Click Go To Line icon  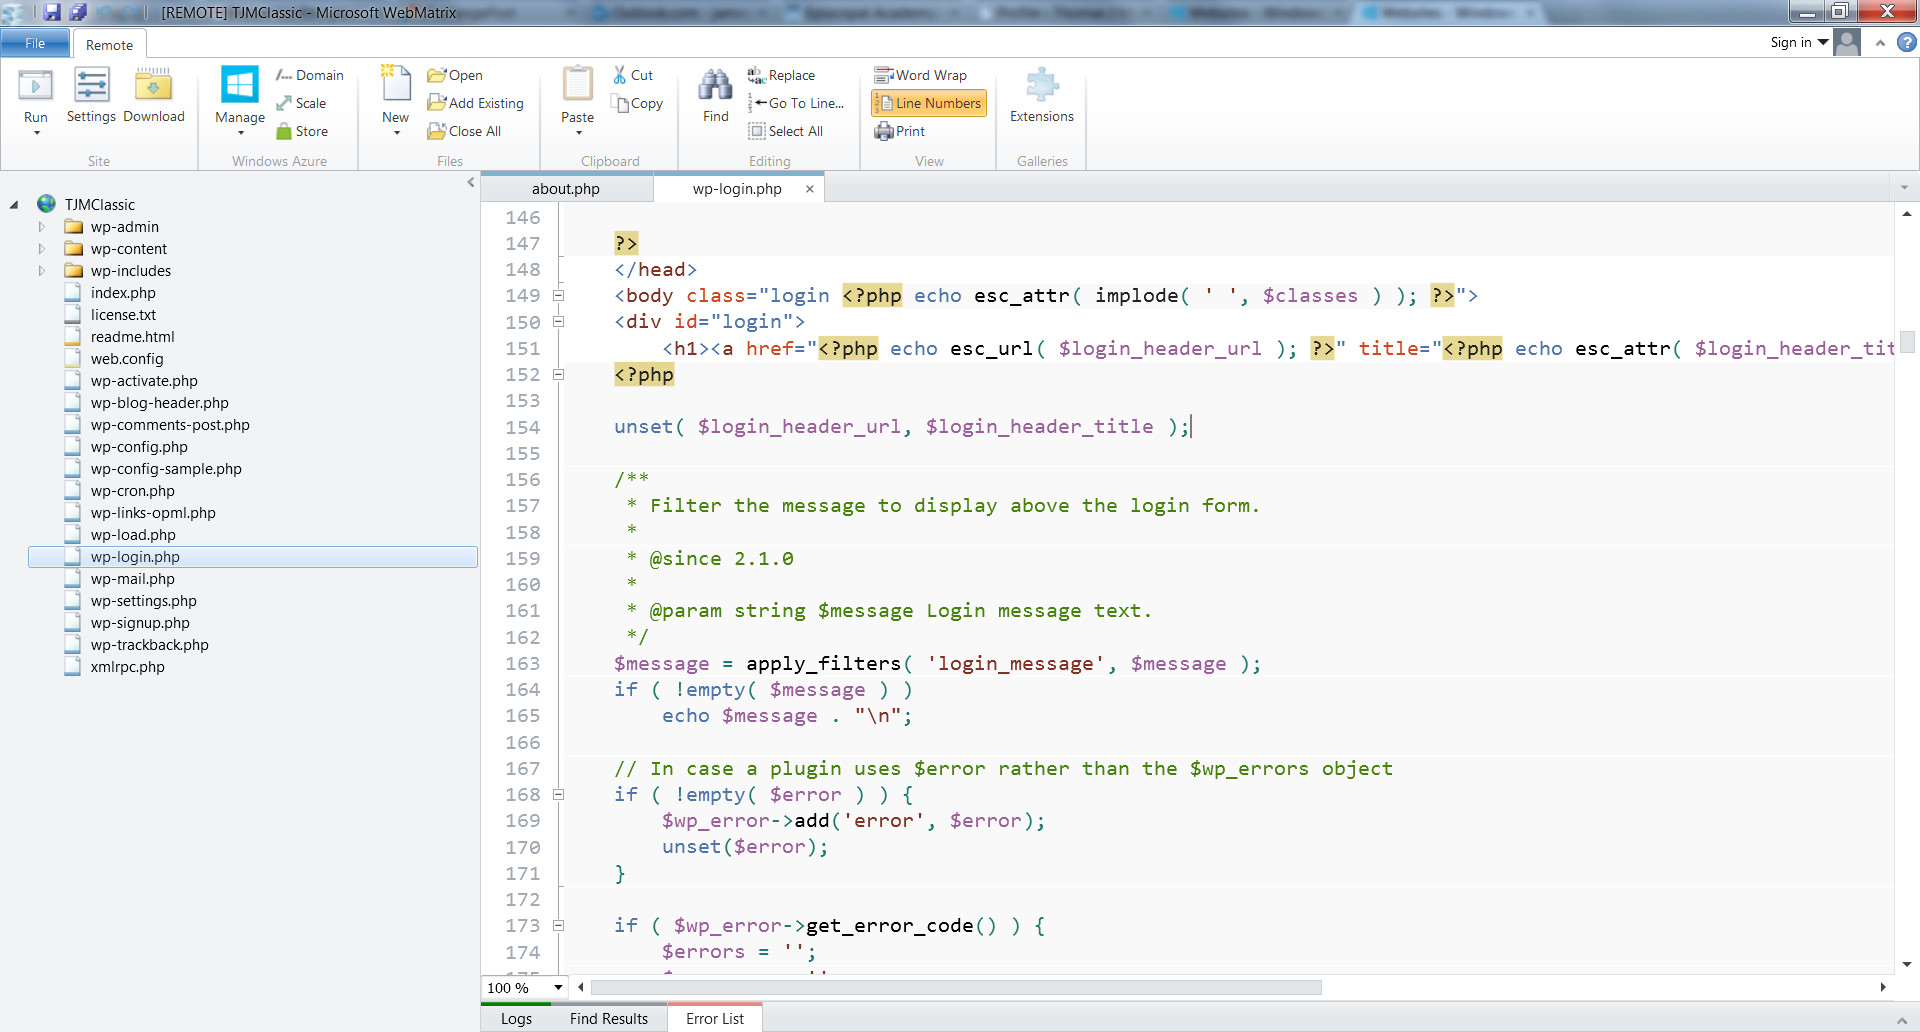(757, 103)
